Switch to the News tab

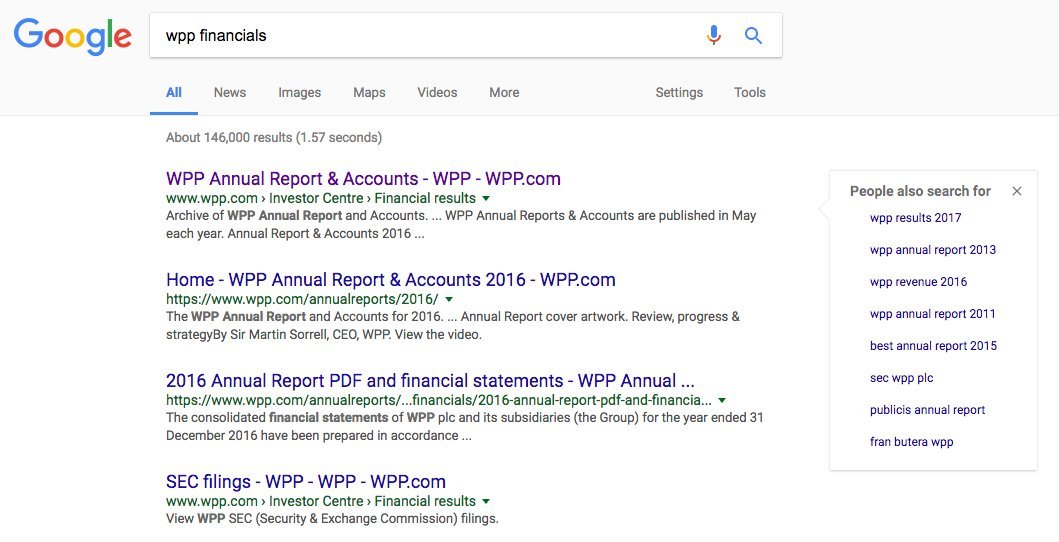(230, 92)
